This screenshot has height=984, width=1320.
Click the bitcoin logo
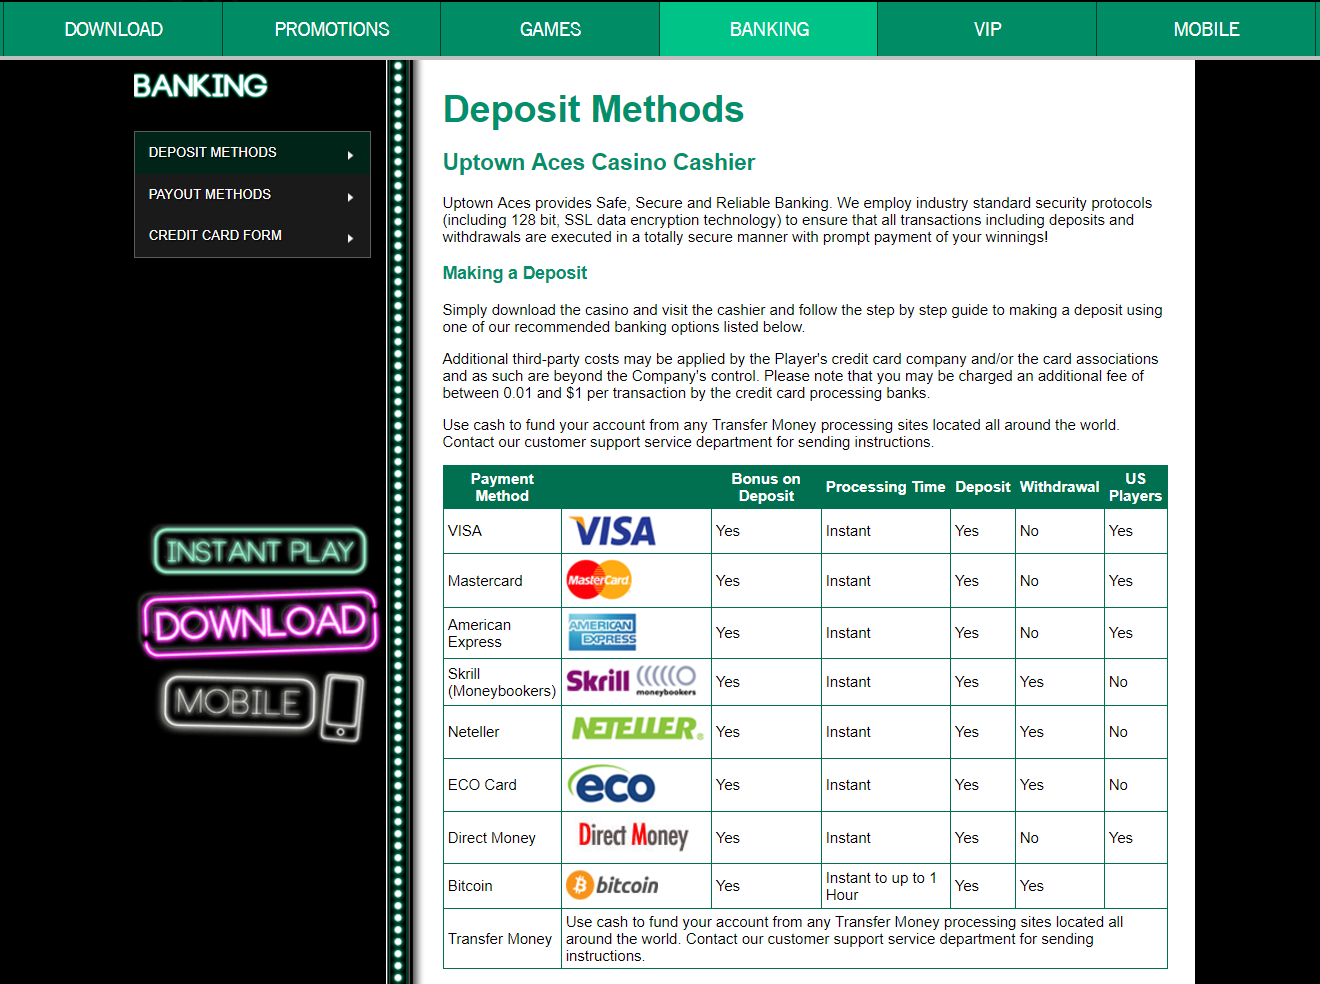pos(612,885)
